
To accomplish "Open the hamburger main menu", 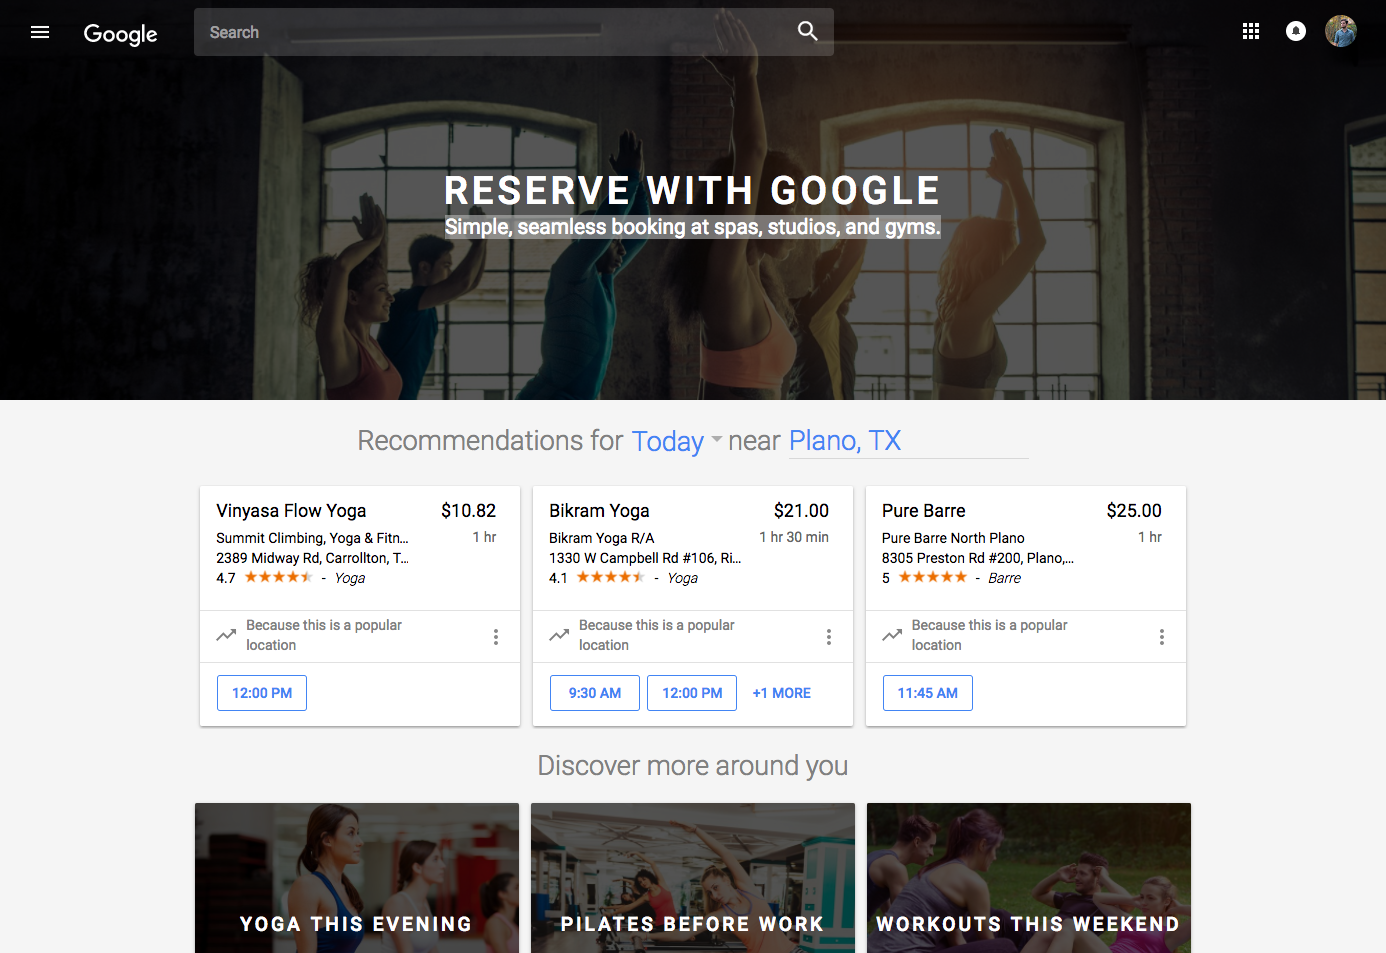I will [x=40, y=32].
